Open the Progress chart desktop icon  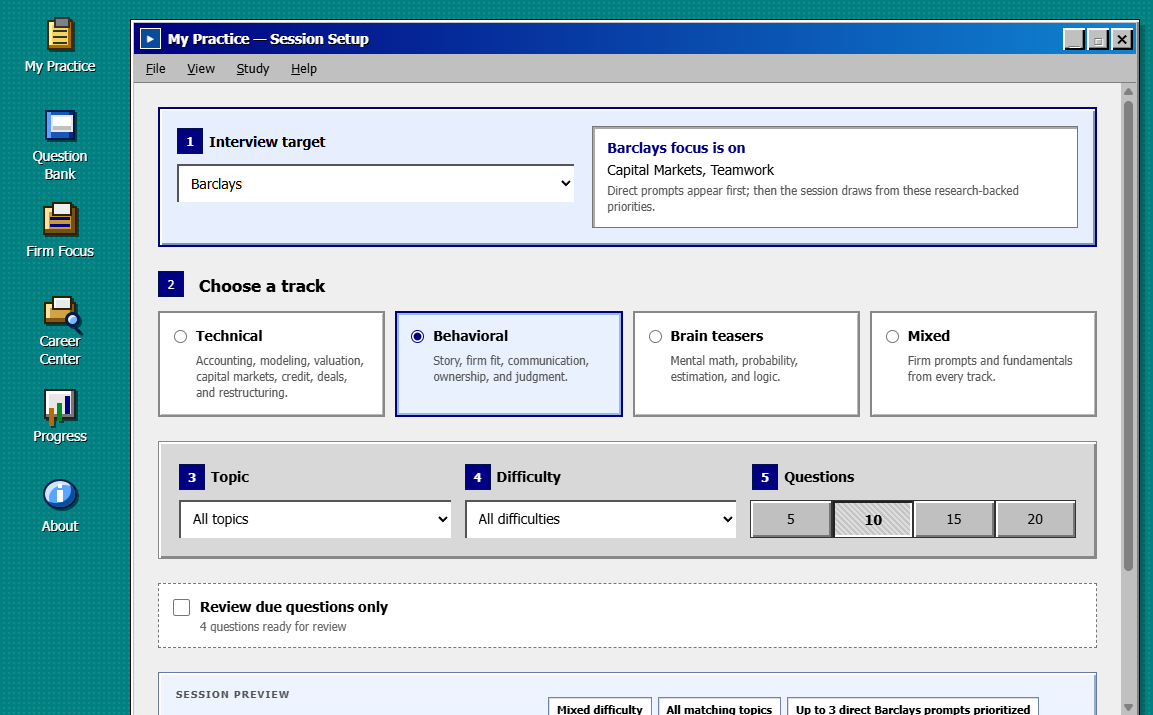[60, 416]
